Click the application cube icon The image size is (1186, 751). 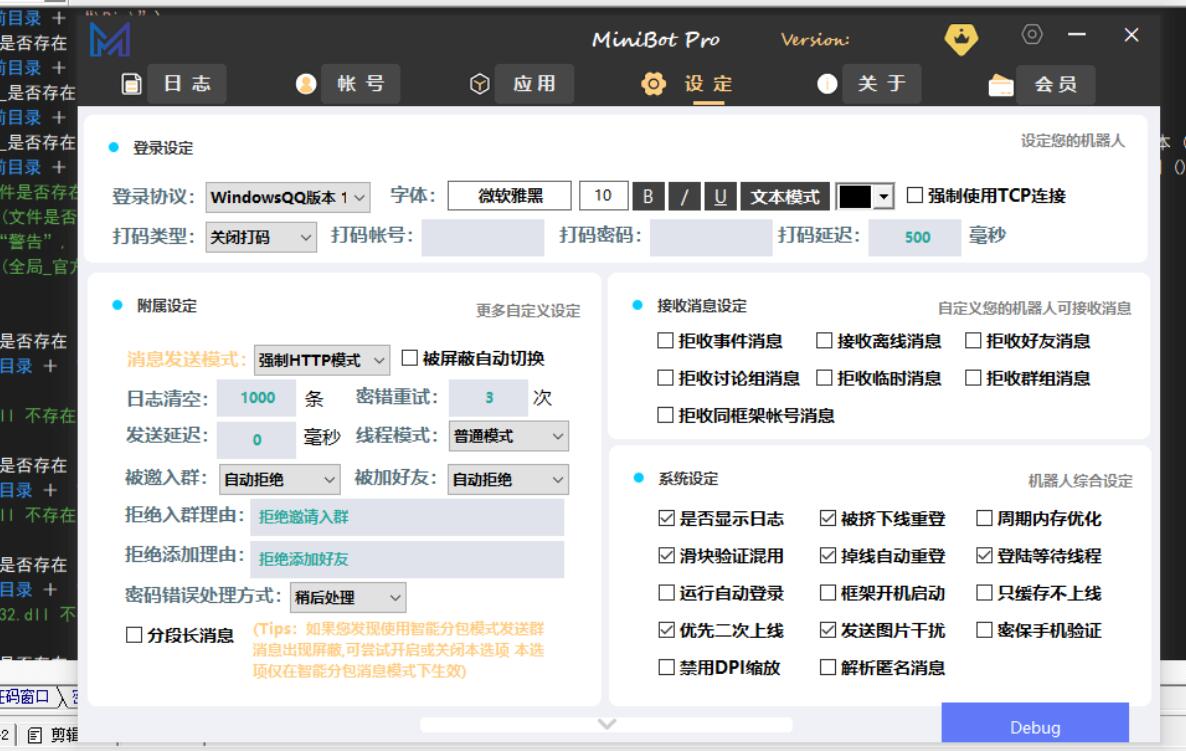tap(480, 84)
